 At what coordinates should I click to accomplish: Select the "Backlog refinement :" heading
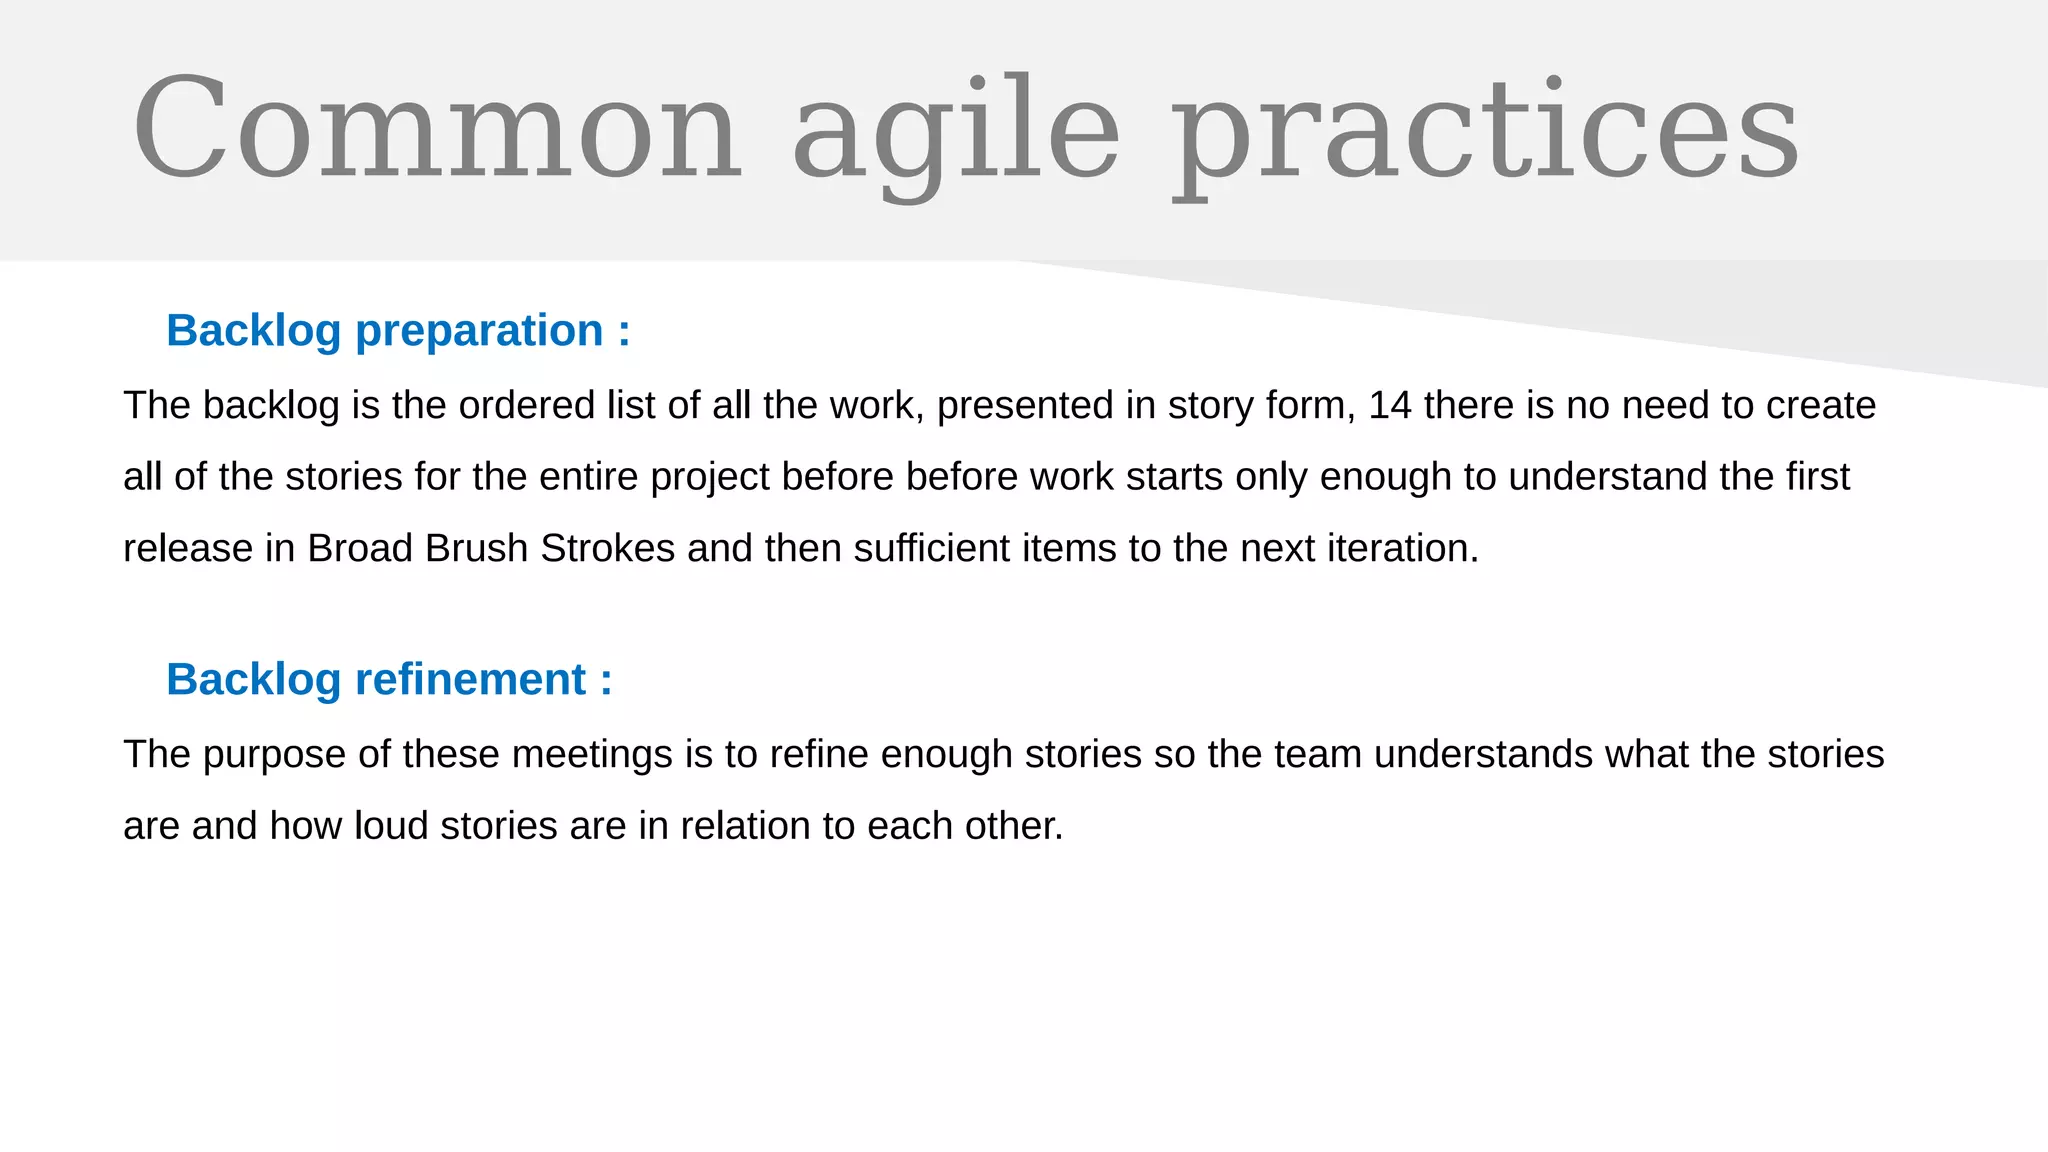(x=389, y=680)
